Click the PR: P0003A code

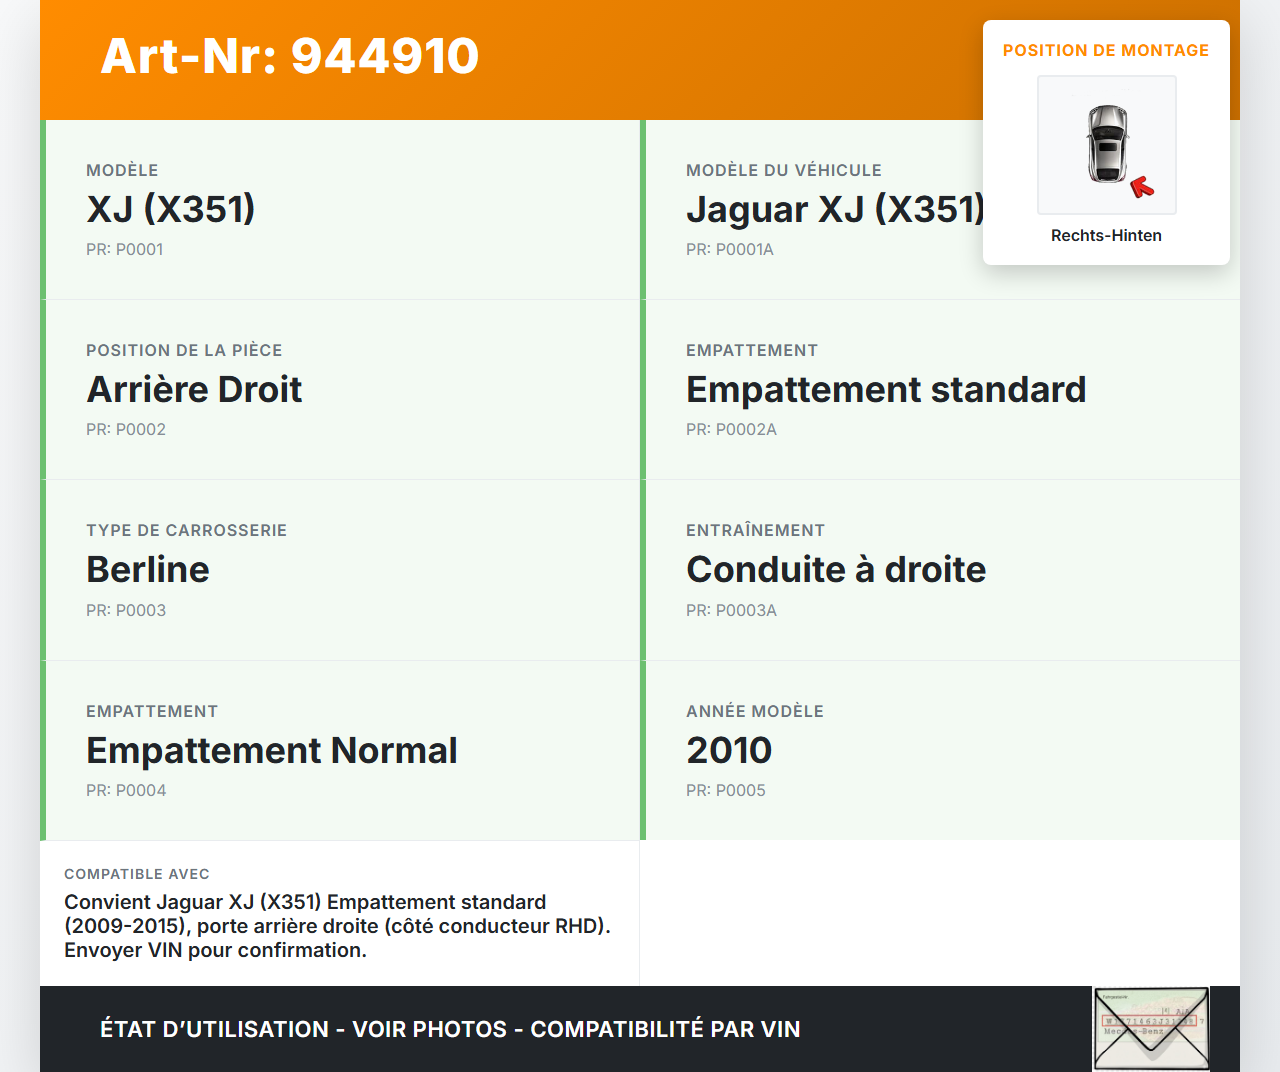[x=731, y=610]
